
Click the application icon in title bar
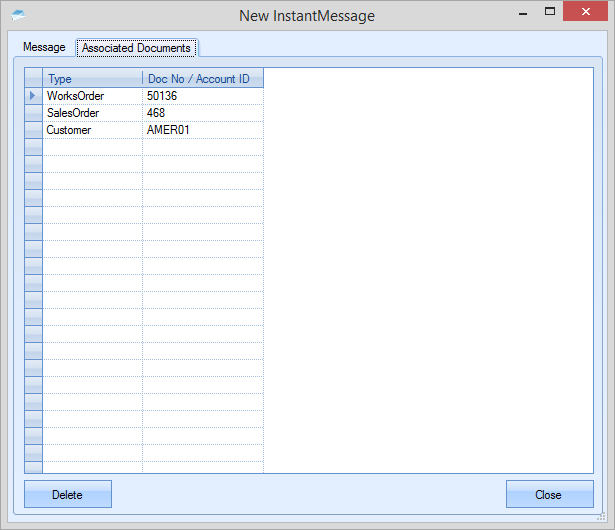tap(18, 15)
